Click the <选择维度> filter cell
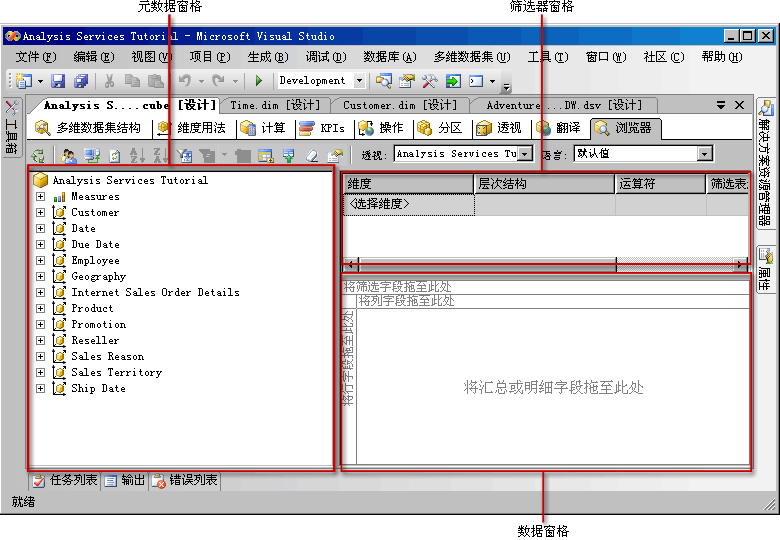780x540 pixels. [x=409, y=204]
